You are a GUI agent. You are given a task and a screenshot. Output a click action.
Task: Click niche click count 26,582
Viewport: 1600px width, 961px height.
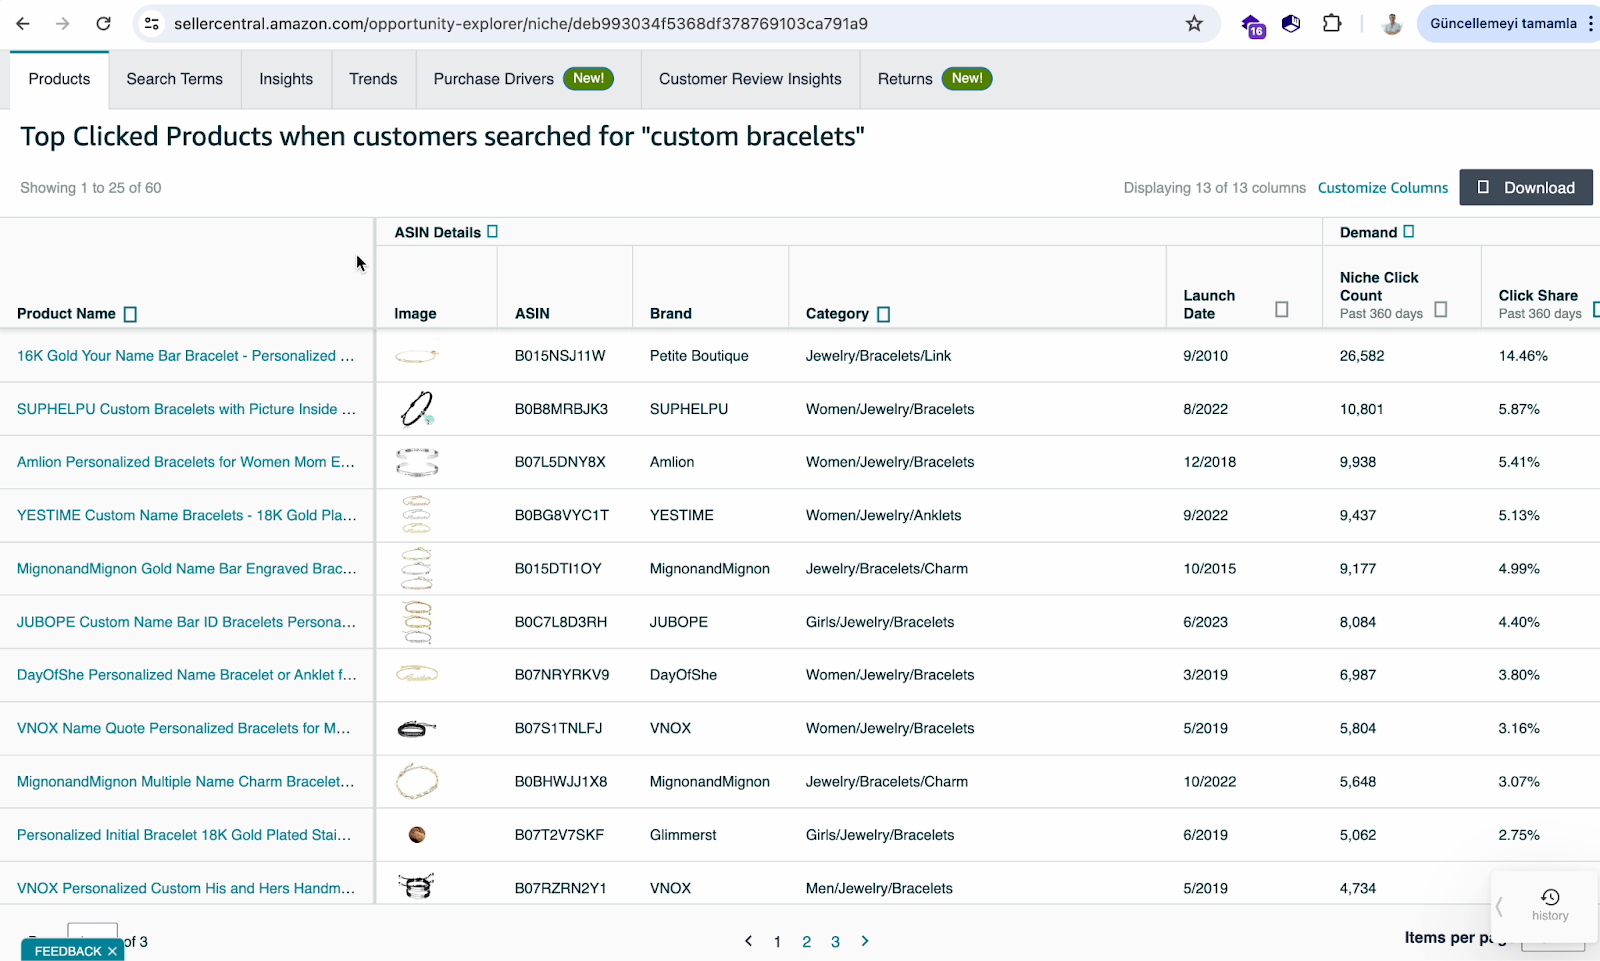click(x=1362, y=356)
